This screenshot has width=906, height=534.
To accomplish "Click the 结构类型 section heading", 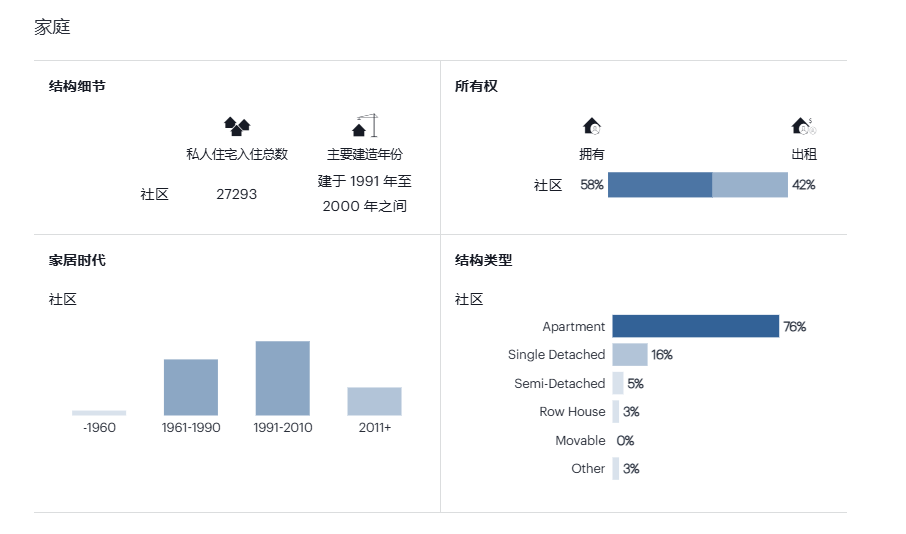I will coord(484,261).
